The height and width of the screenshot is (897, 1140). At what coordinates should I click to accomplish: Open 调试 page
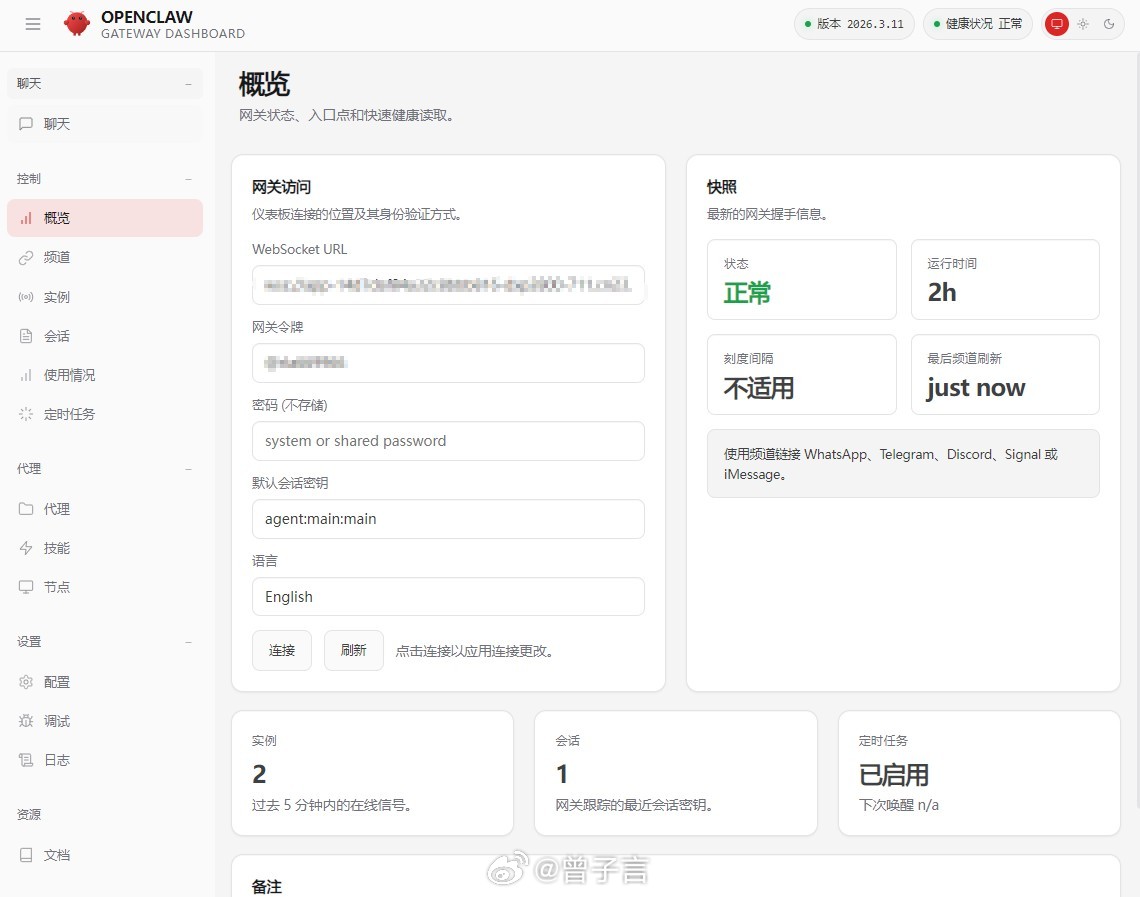pos(105,721)
